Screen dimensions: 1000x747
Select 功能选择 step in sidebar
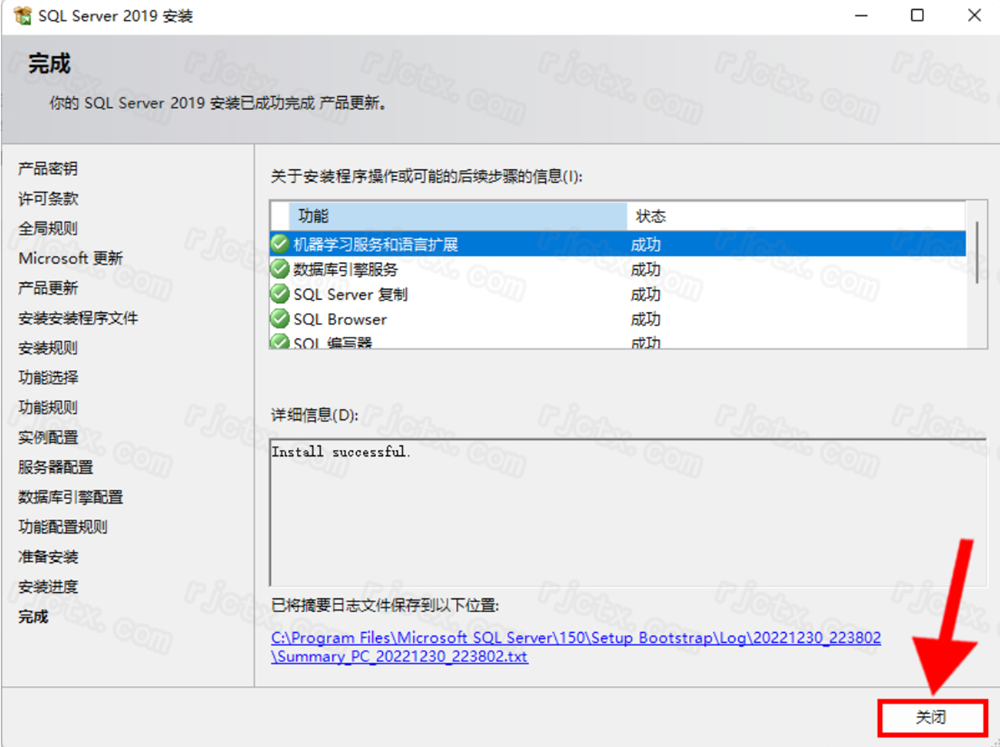pos(48,378)
